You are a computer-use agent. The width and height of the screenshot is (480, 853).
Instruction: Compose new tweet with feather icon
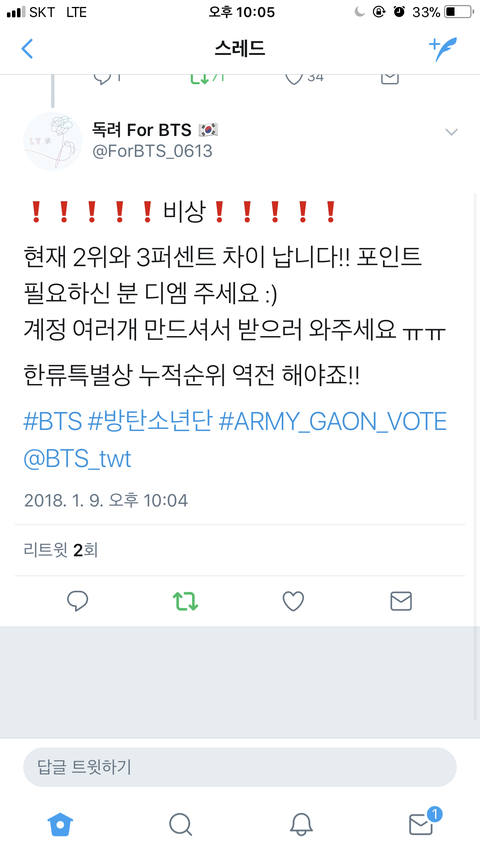pos(443,49)
